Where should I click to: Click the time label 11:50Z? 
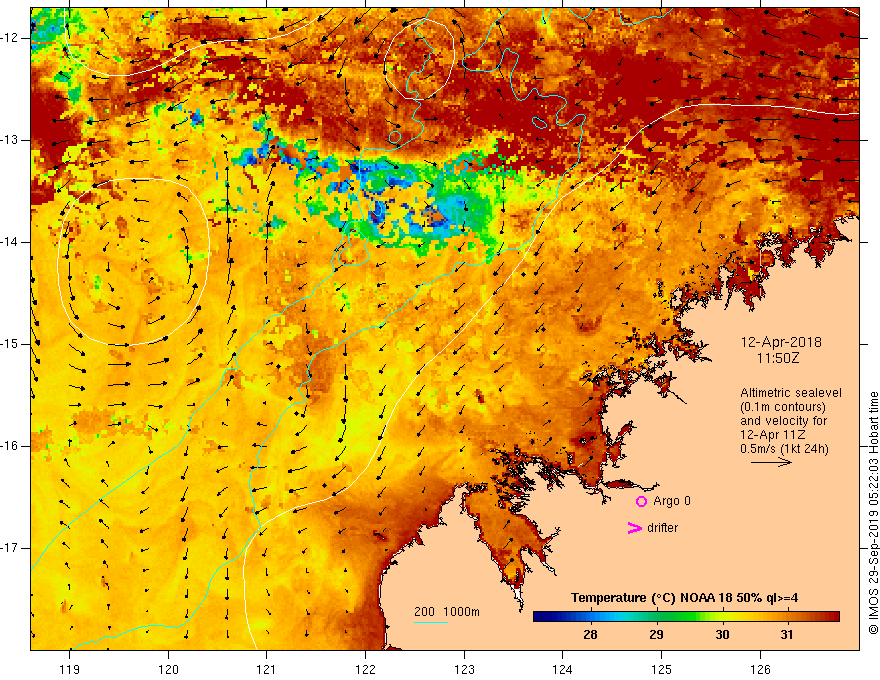(x=777, y=358)
